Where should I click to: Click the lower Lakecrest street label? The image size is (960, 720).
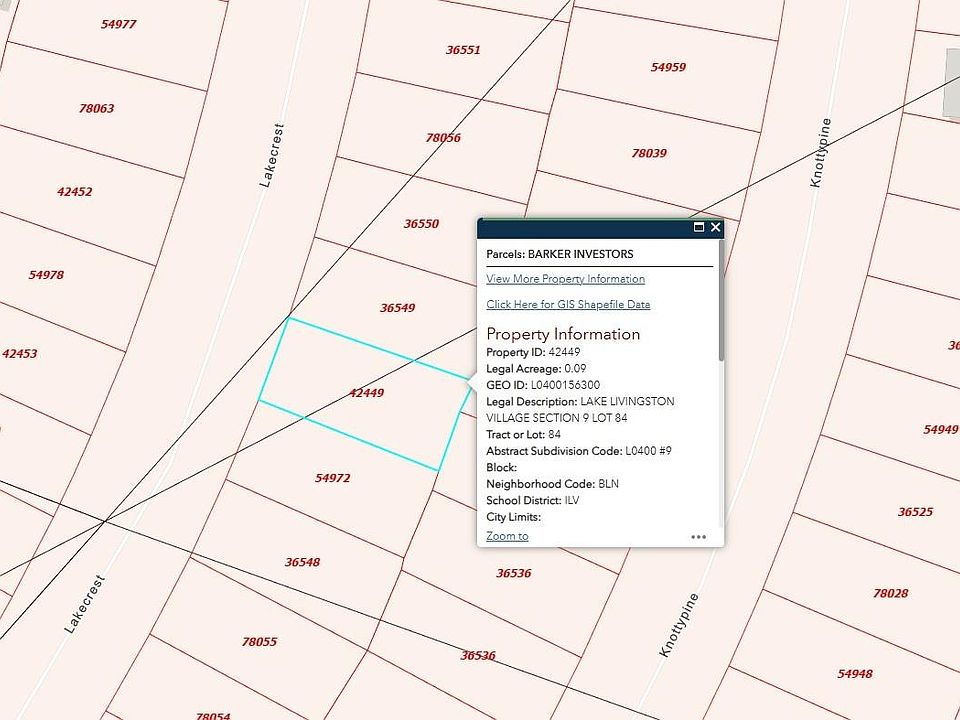[84, 604]
